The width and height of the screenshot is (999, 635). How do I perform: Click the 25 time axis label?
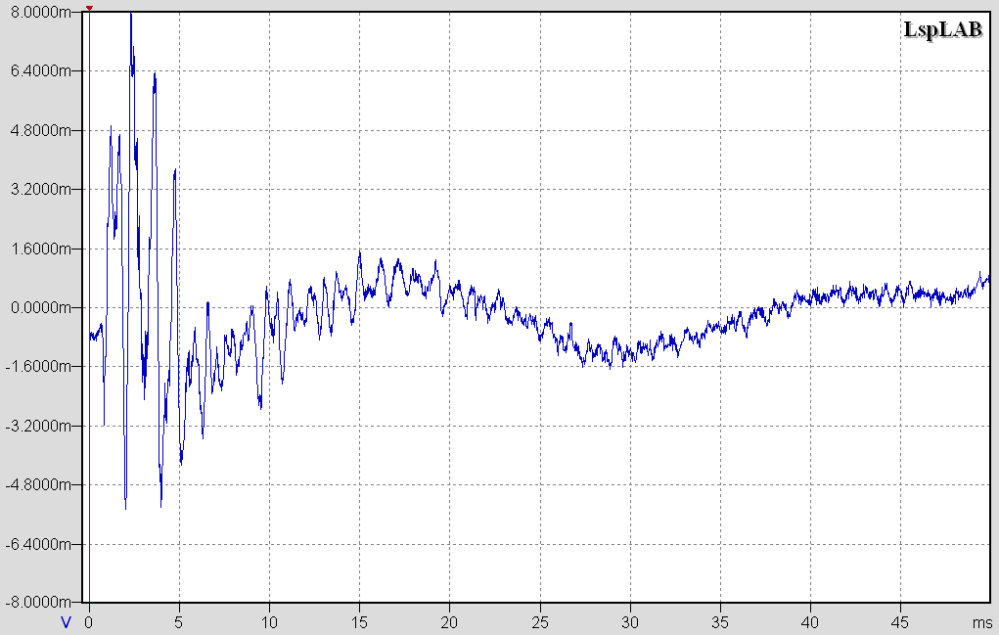tap(540, 622)
